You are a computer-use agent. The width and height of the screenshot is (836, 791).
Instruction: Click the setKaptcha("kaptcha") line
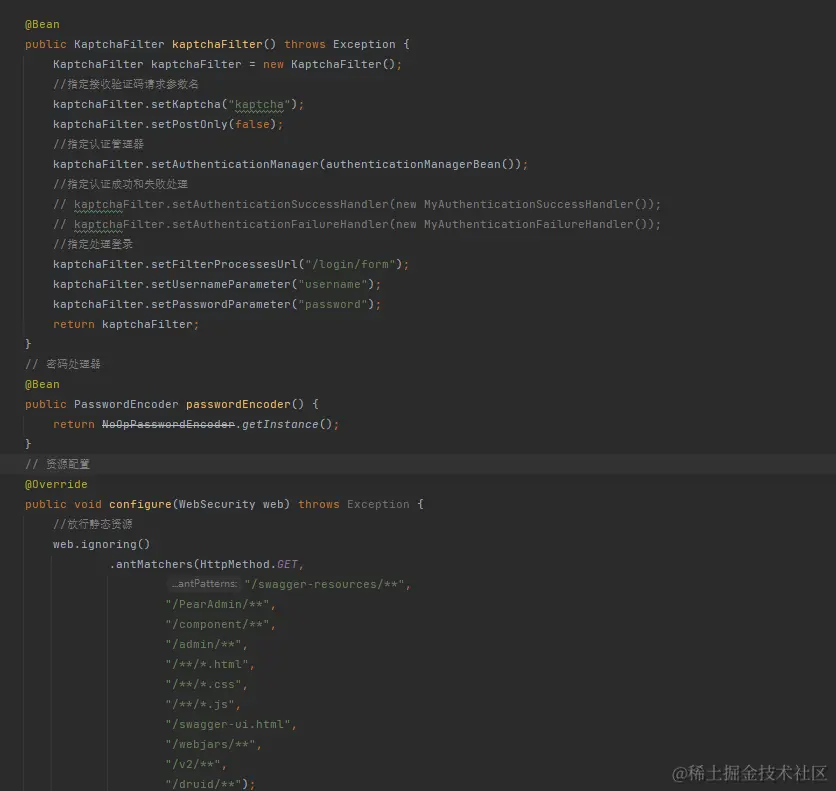(178, 104)
